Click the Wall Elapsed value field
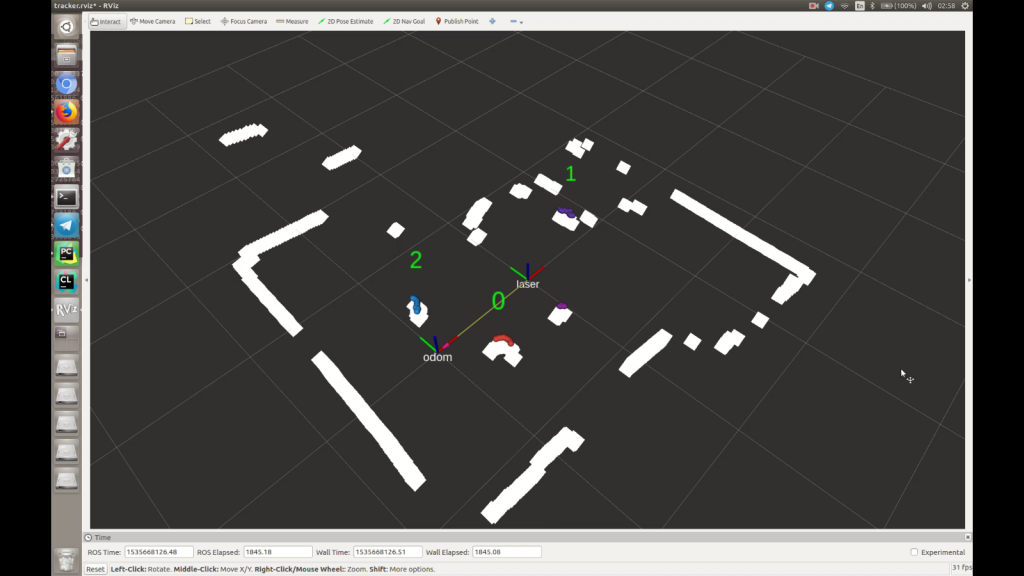 point(506,552)
